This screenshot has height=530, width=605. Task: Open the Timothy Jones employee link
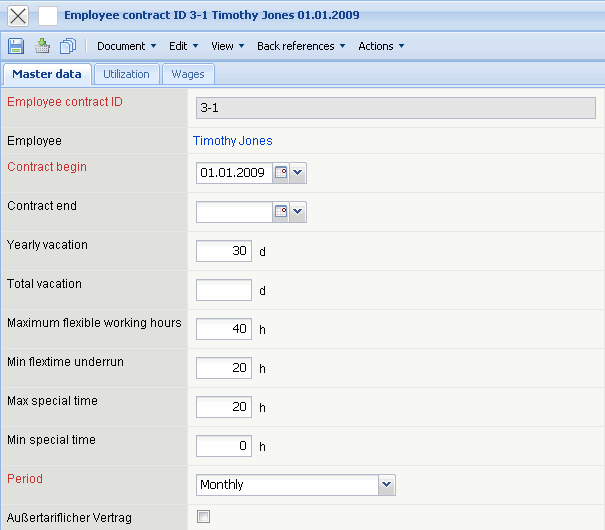(232, 141)
